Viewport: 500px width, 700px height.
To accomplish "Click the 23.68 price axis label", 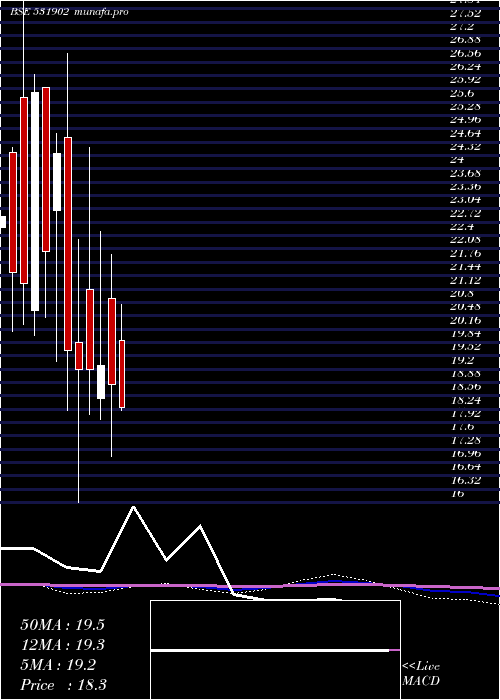I will 466,173.
